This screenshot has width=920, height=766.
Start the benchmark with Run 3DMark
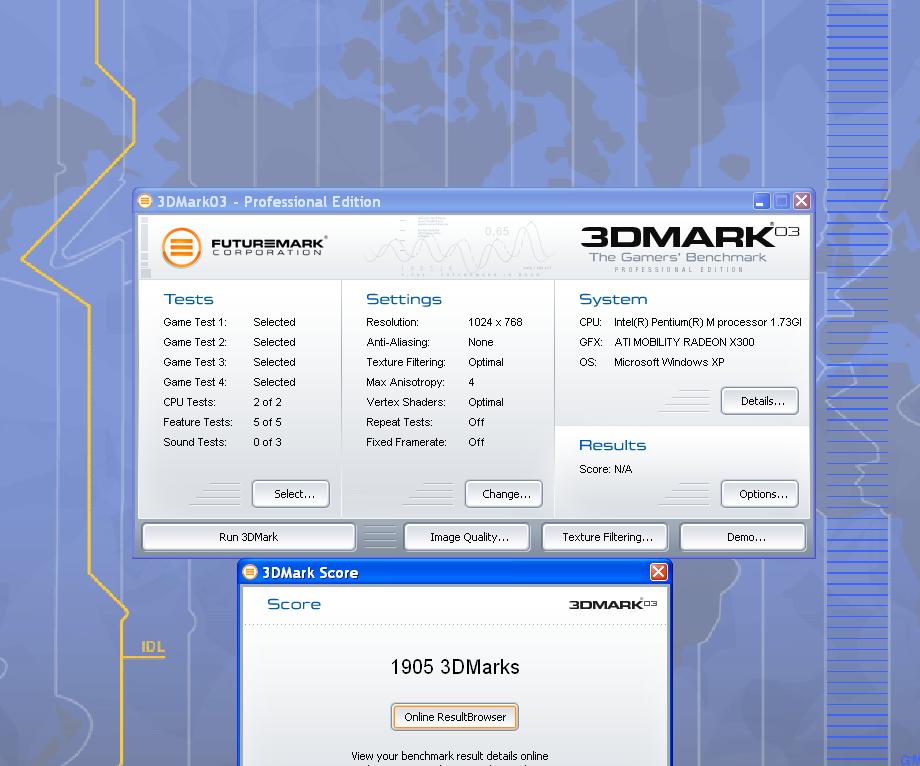[x=249, y=537]
